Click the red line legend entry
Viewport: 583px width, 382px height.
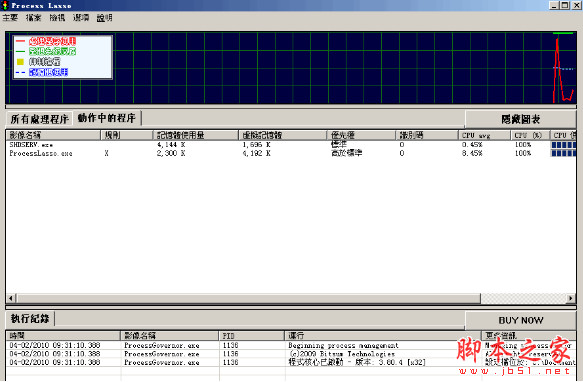pyautogui.click(x=46, y=41)
